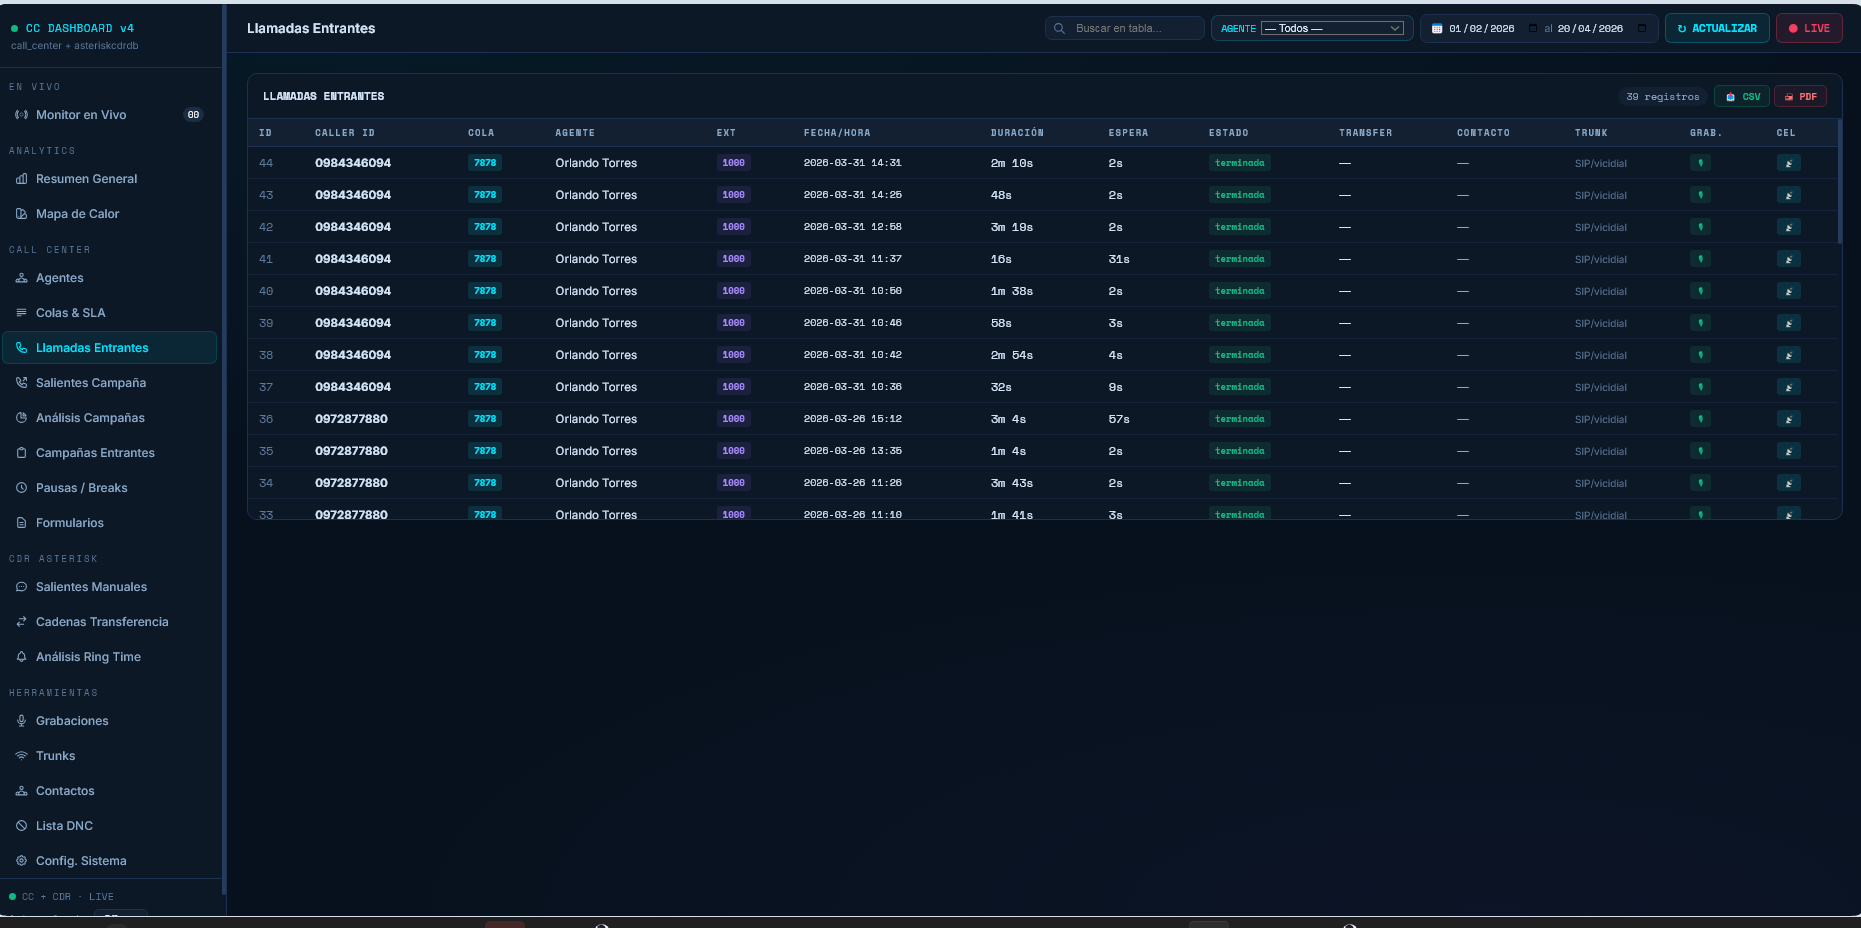Open Monitor en Vivo from sidebar

pyautogui.click(x=81, y=115)
